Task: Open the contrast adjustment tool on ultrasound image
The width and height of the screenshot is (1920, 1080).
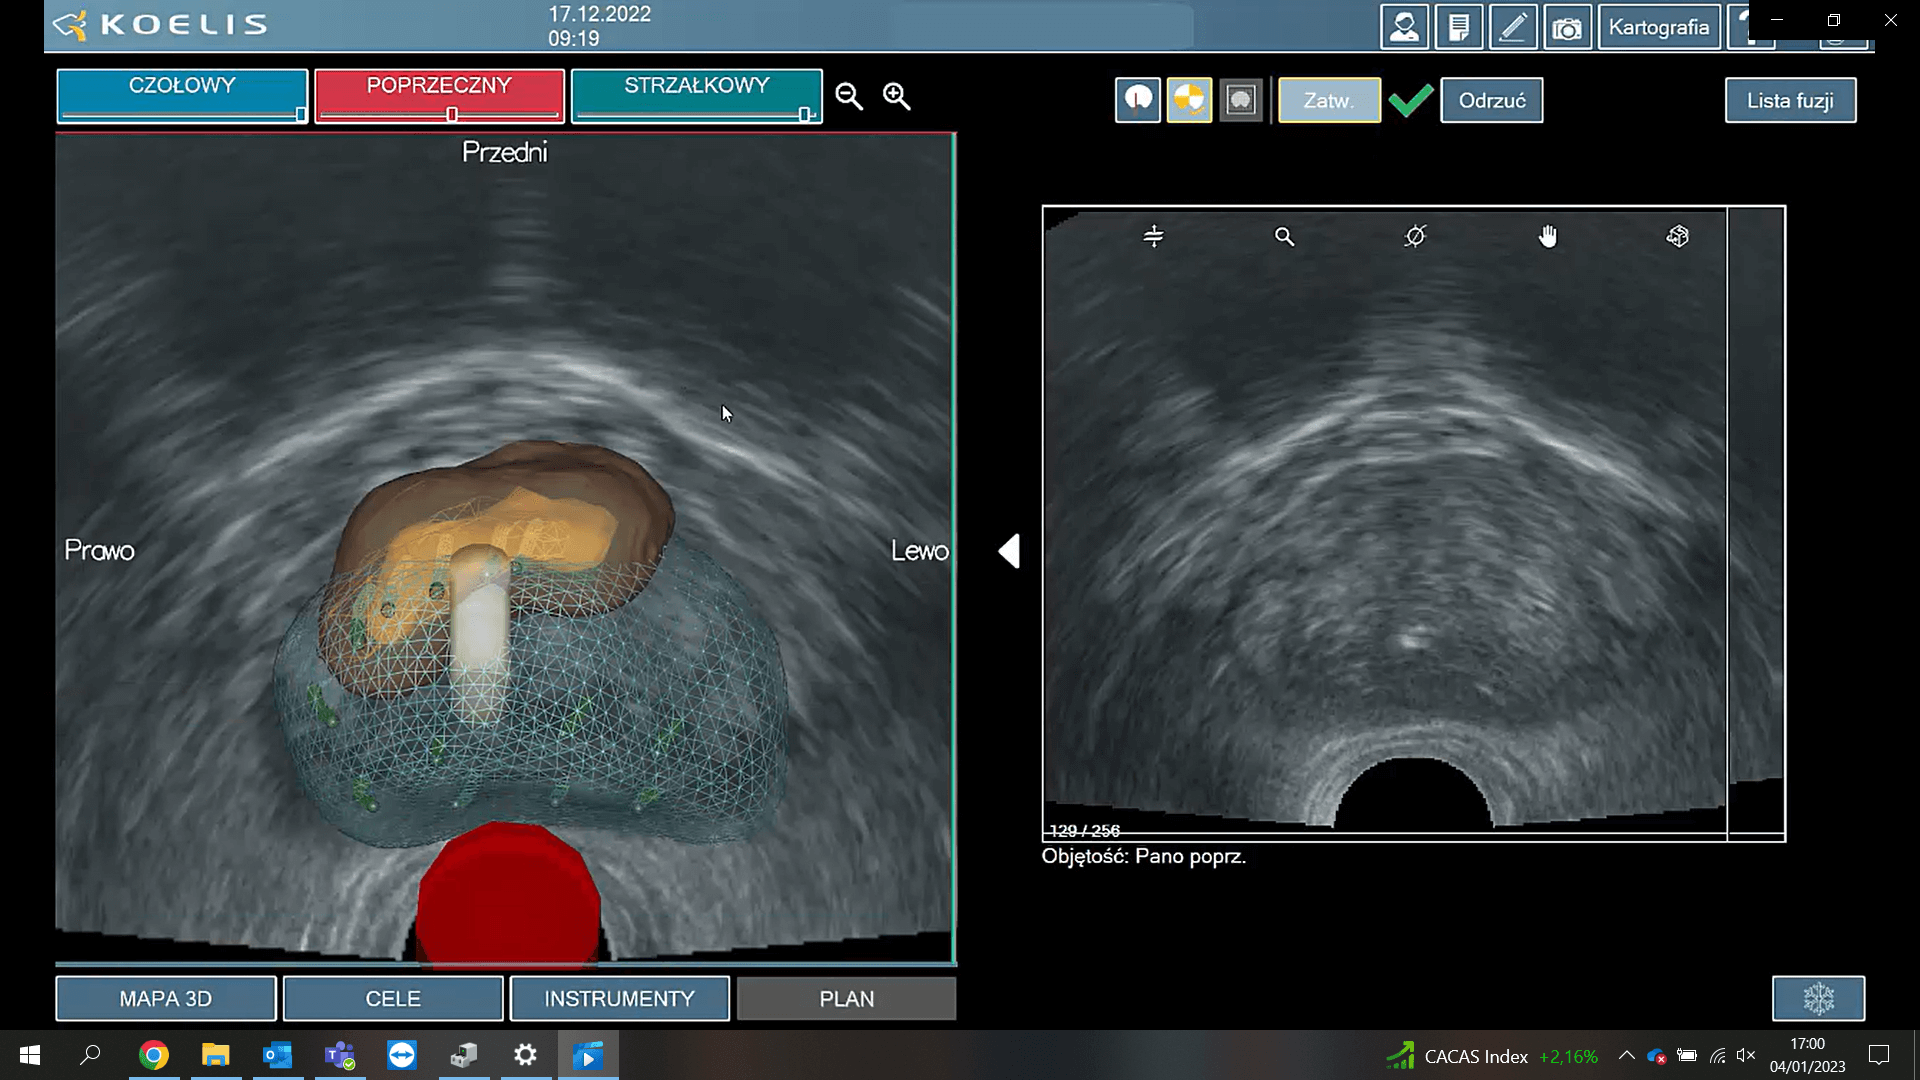Action: click(x=1414, y=236)
